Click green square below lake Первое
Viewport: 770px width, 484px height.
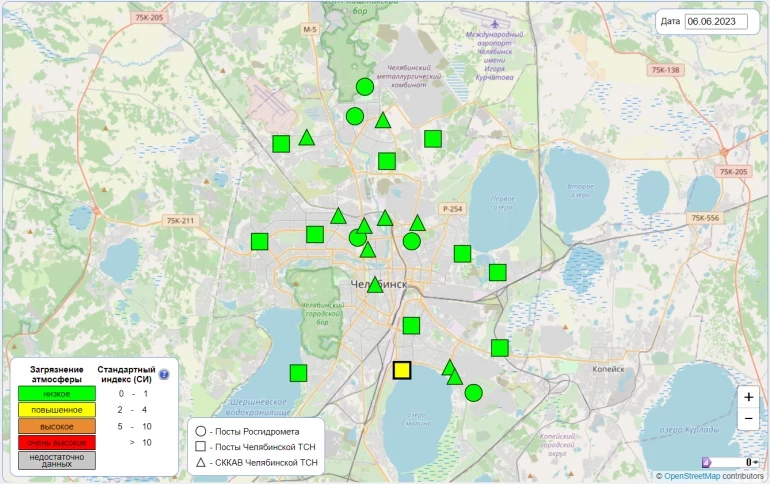point(462,254)
